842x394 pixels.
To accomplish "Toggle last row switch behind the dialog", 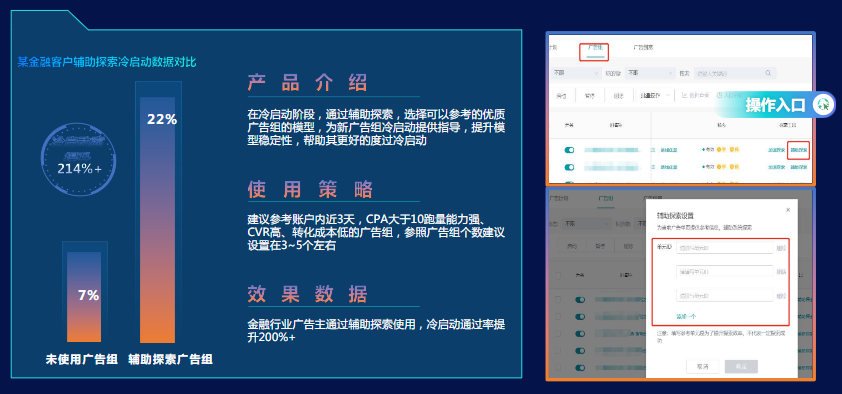I will pyautogui.click(x=580, y=368).
